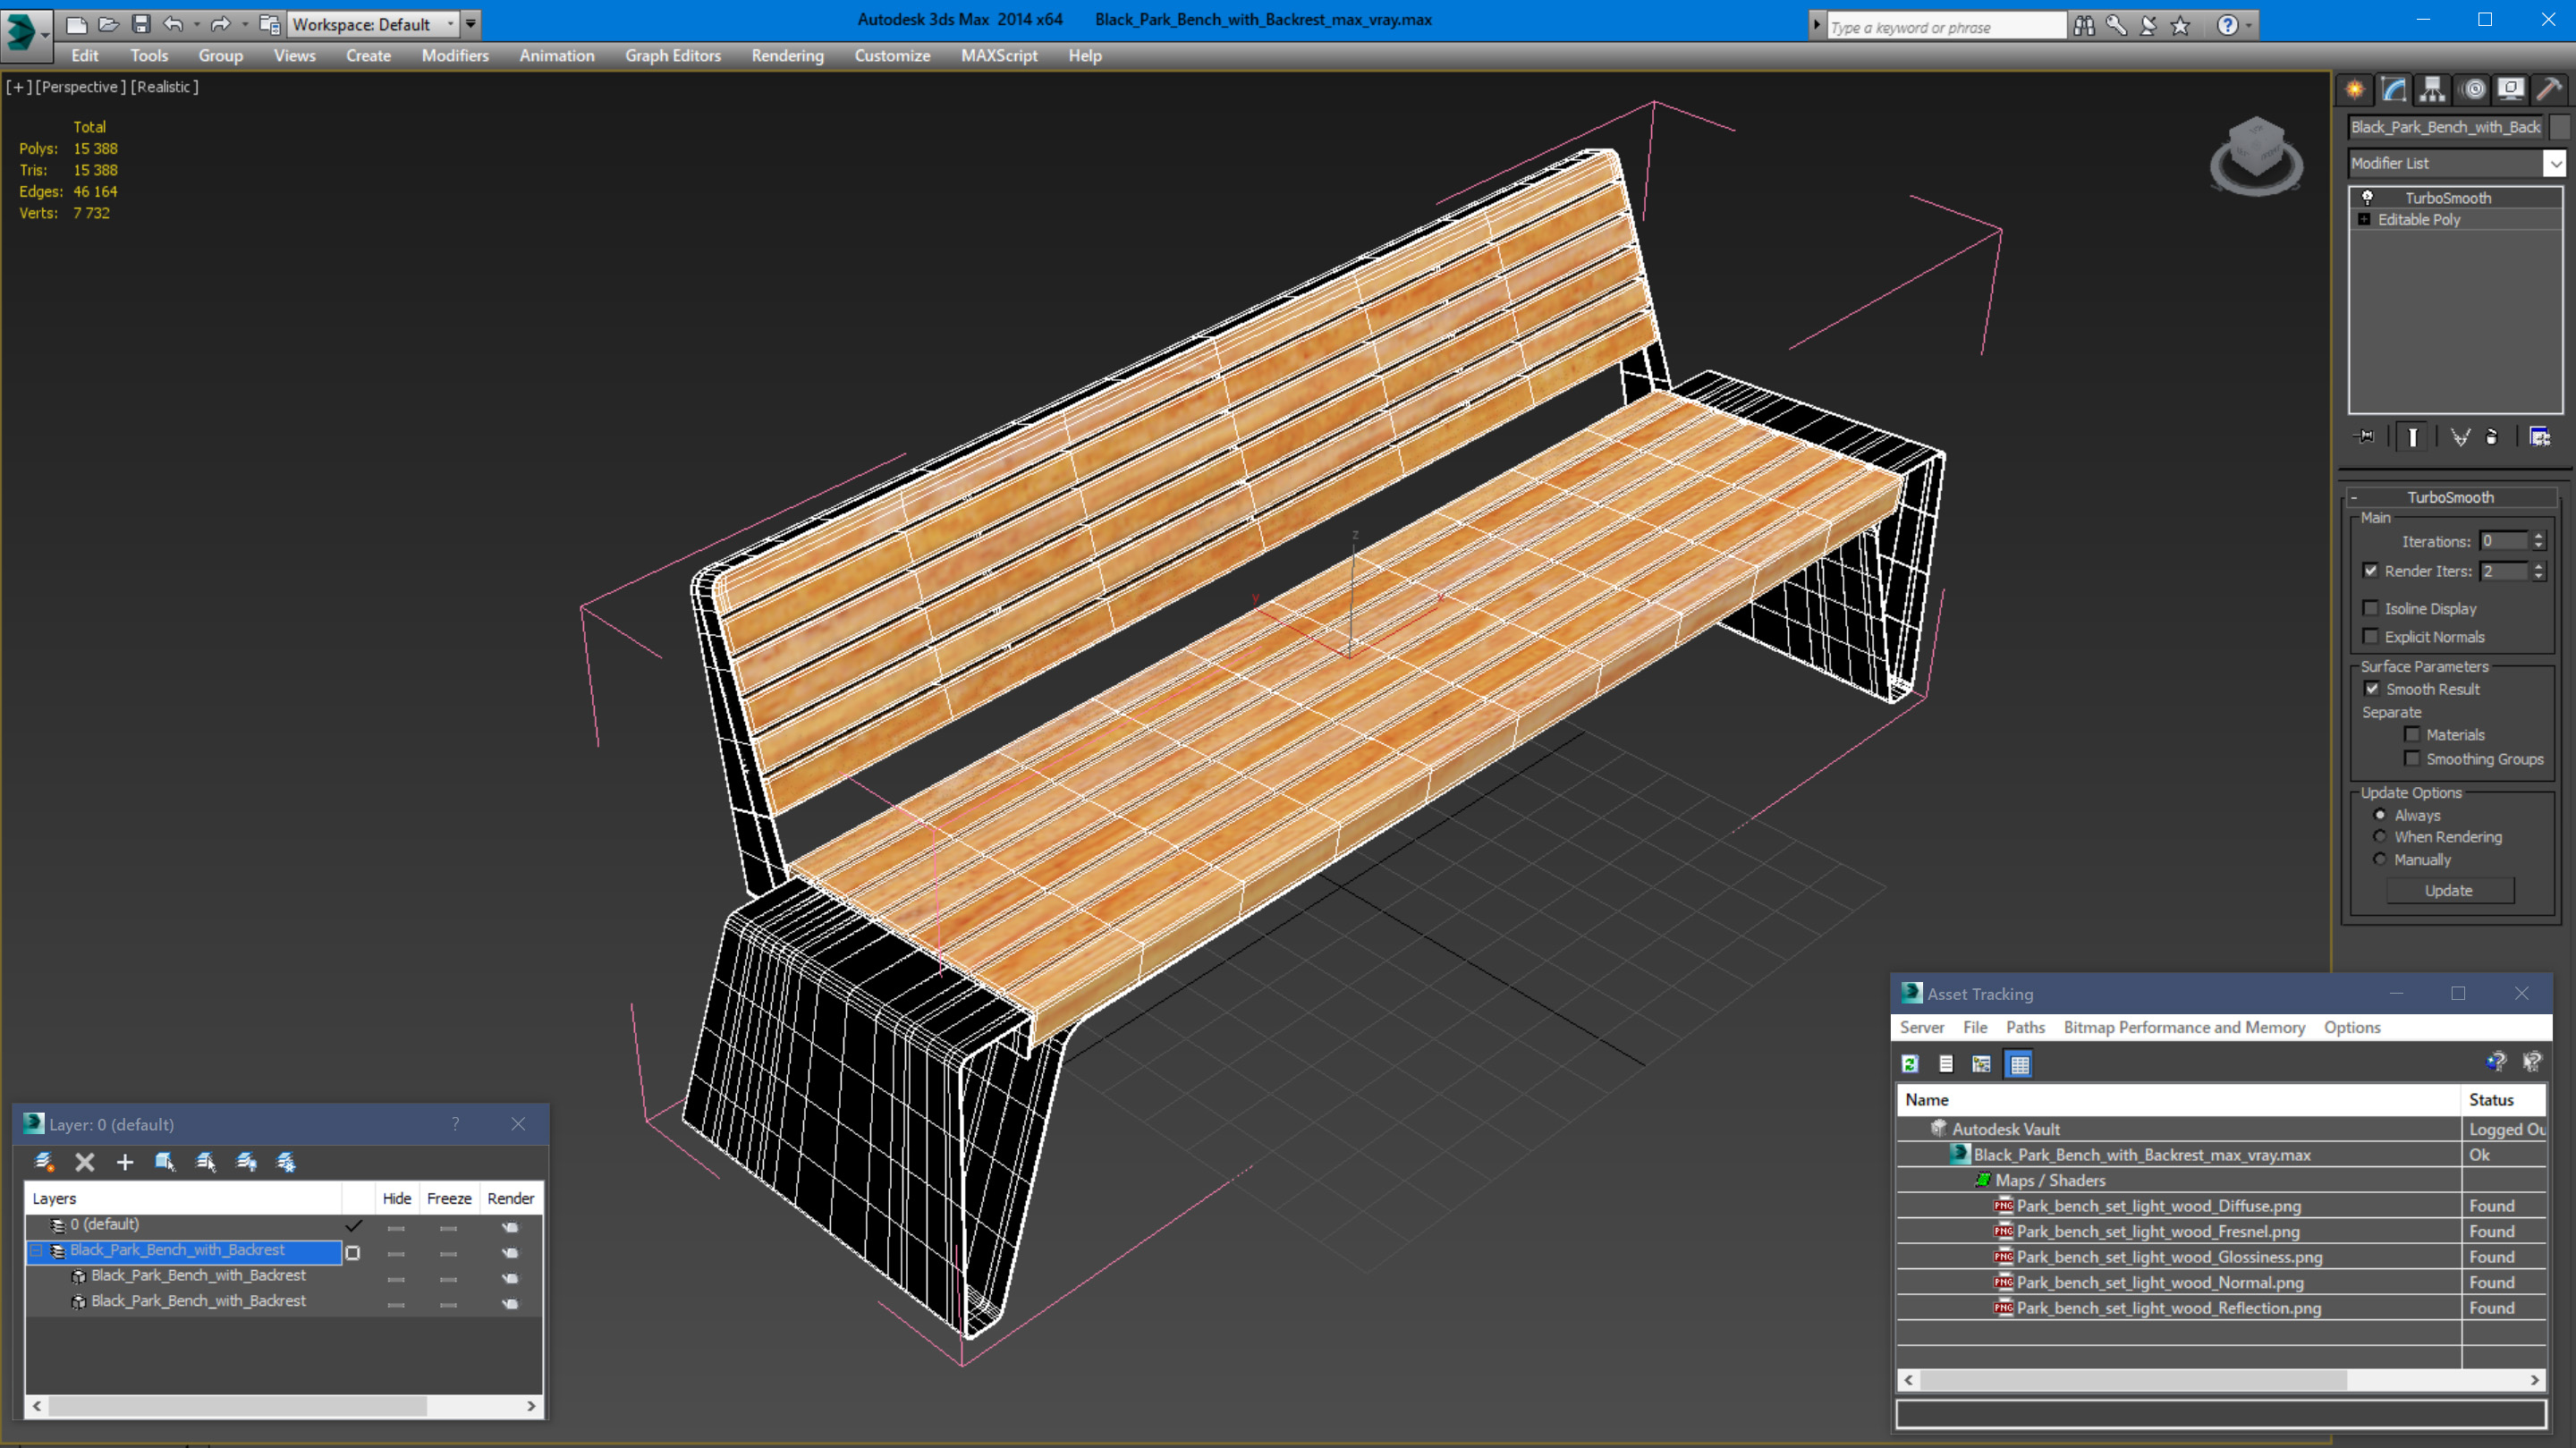2576x1448 pixels.
Task: Enable Isoline Display checkbox
Action: (2370, 608)
